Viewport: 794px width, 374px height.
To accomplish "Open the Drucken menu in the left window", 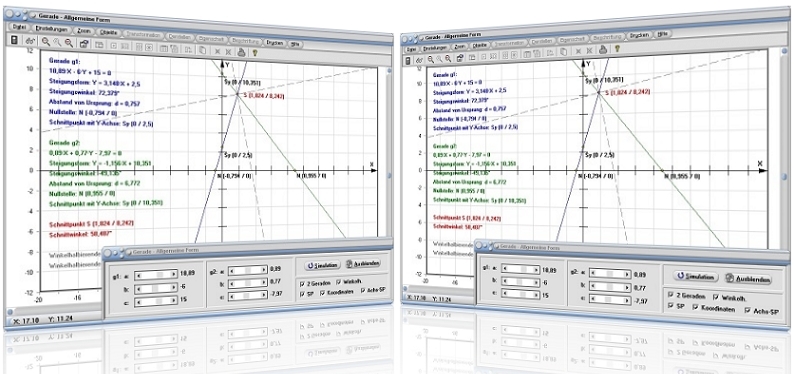I will (274, 43).
